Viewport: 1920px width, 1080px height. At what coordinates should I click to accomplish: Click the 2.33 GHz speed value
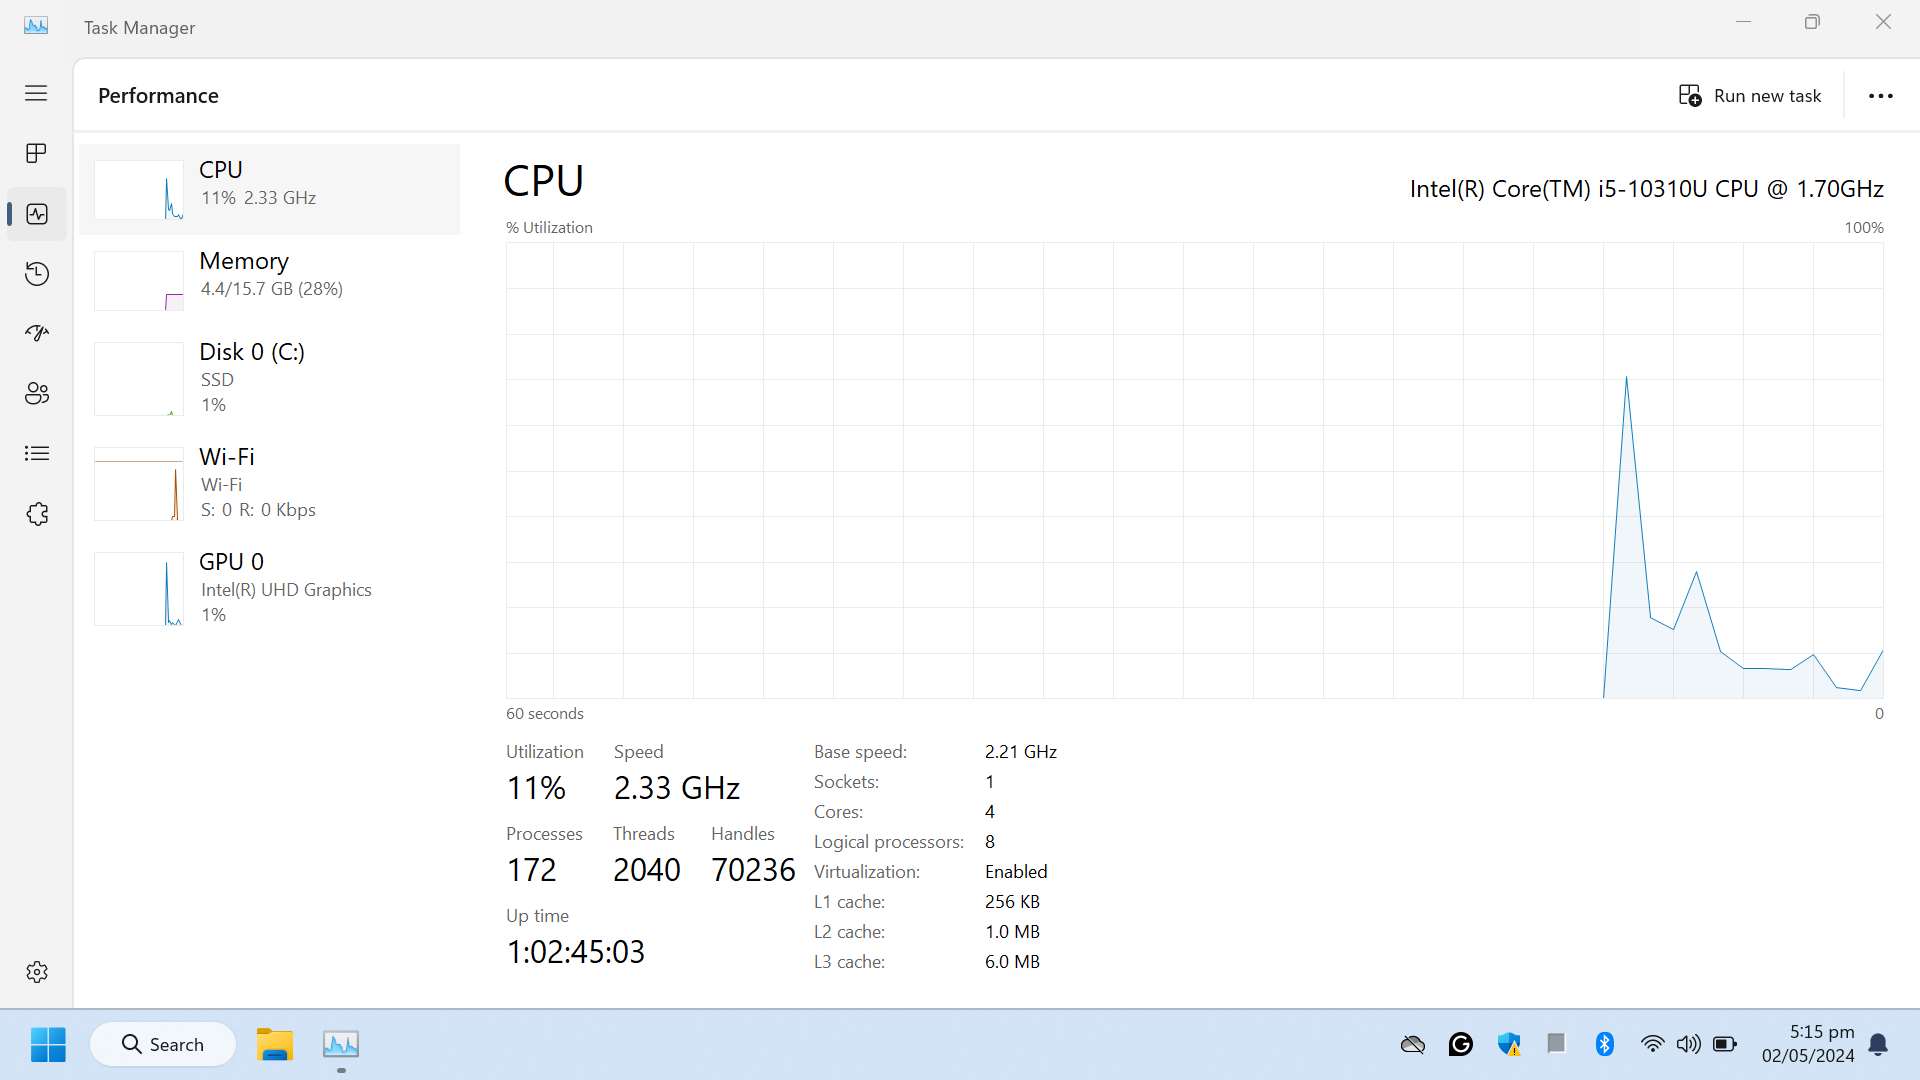point(677,788)
